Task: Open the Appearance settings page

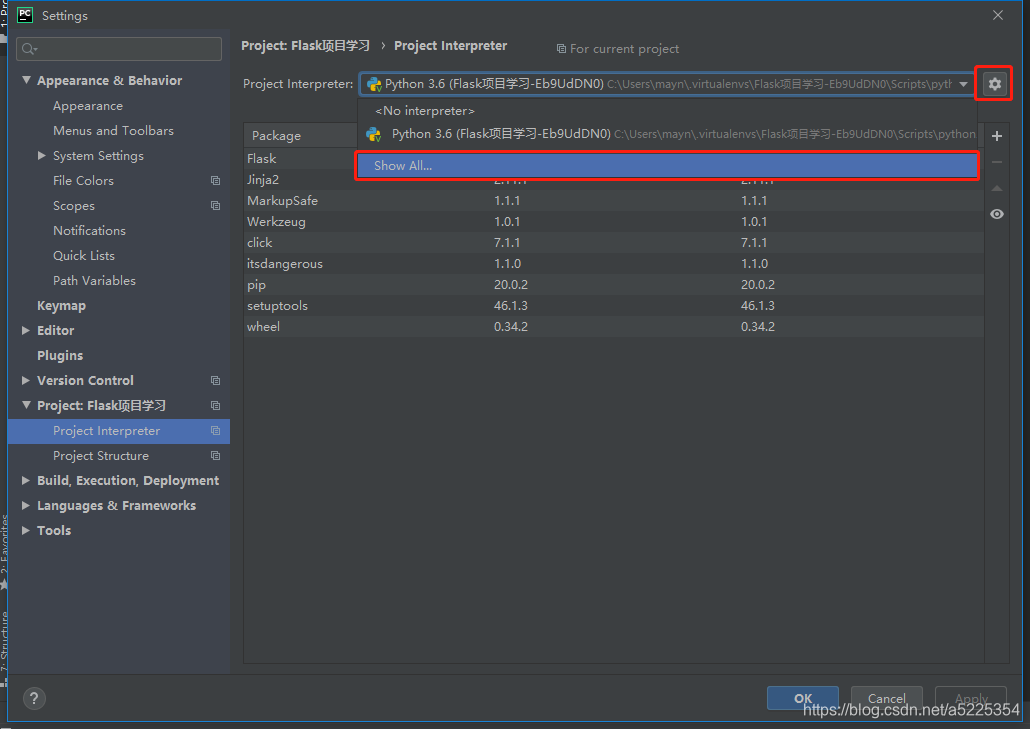Action: point(88,106)
